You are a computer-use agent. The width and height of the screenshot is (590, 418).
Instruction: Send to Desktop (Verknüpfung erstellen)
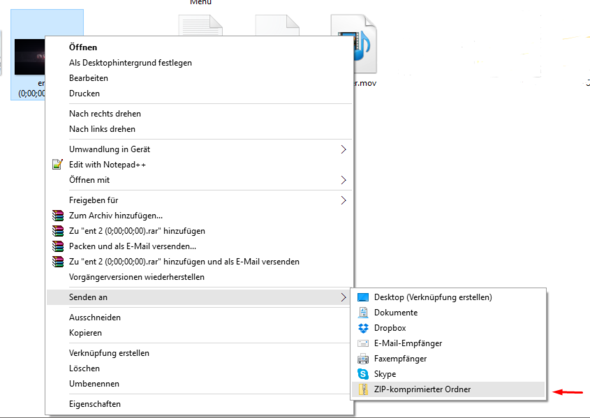click(448, 297)
